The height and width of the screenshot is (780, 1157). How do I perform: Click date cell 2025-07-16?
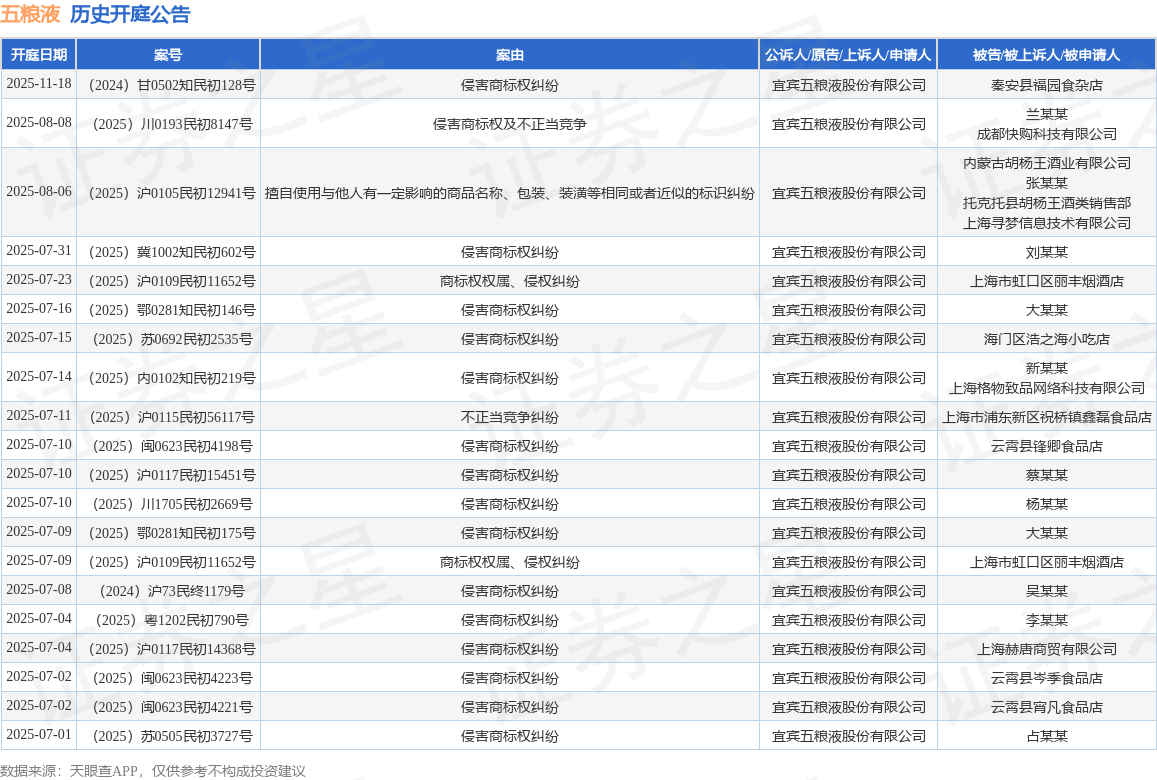[x=39, y=308]
